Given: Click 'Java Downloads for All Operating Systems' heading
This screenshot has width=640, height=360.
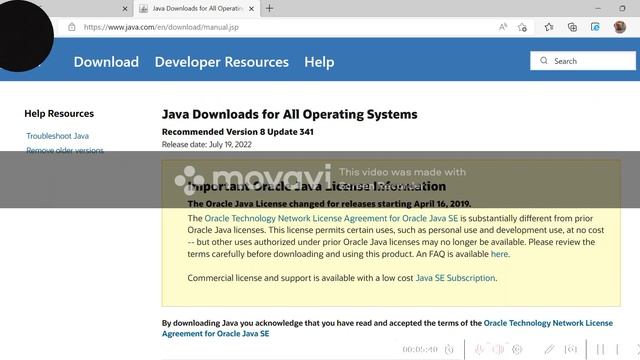Looking at the screenshot, I should 289,114.
